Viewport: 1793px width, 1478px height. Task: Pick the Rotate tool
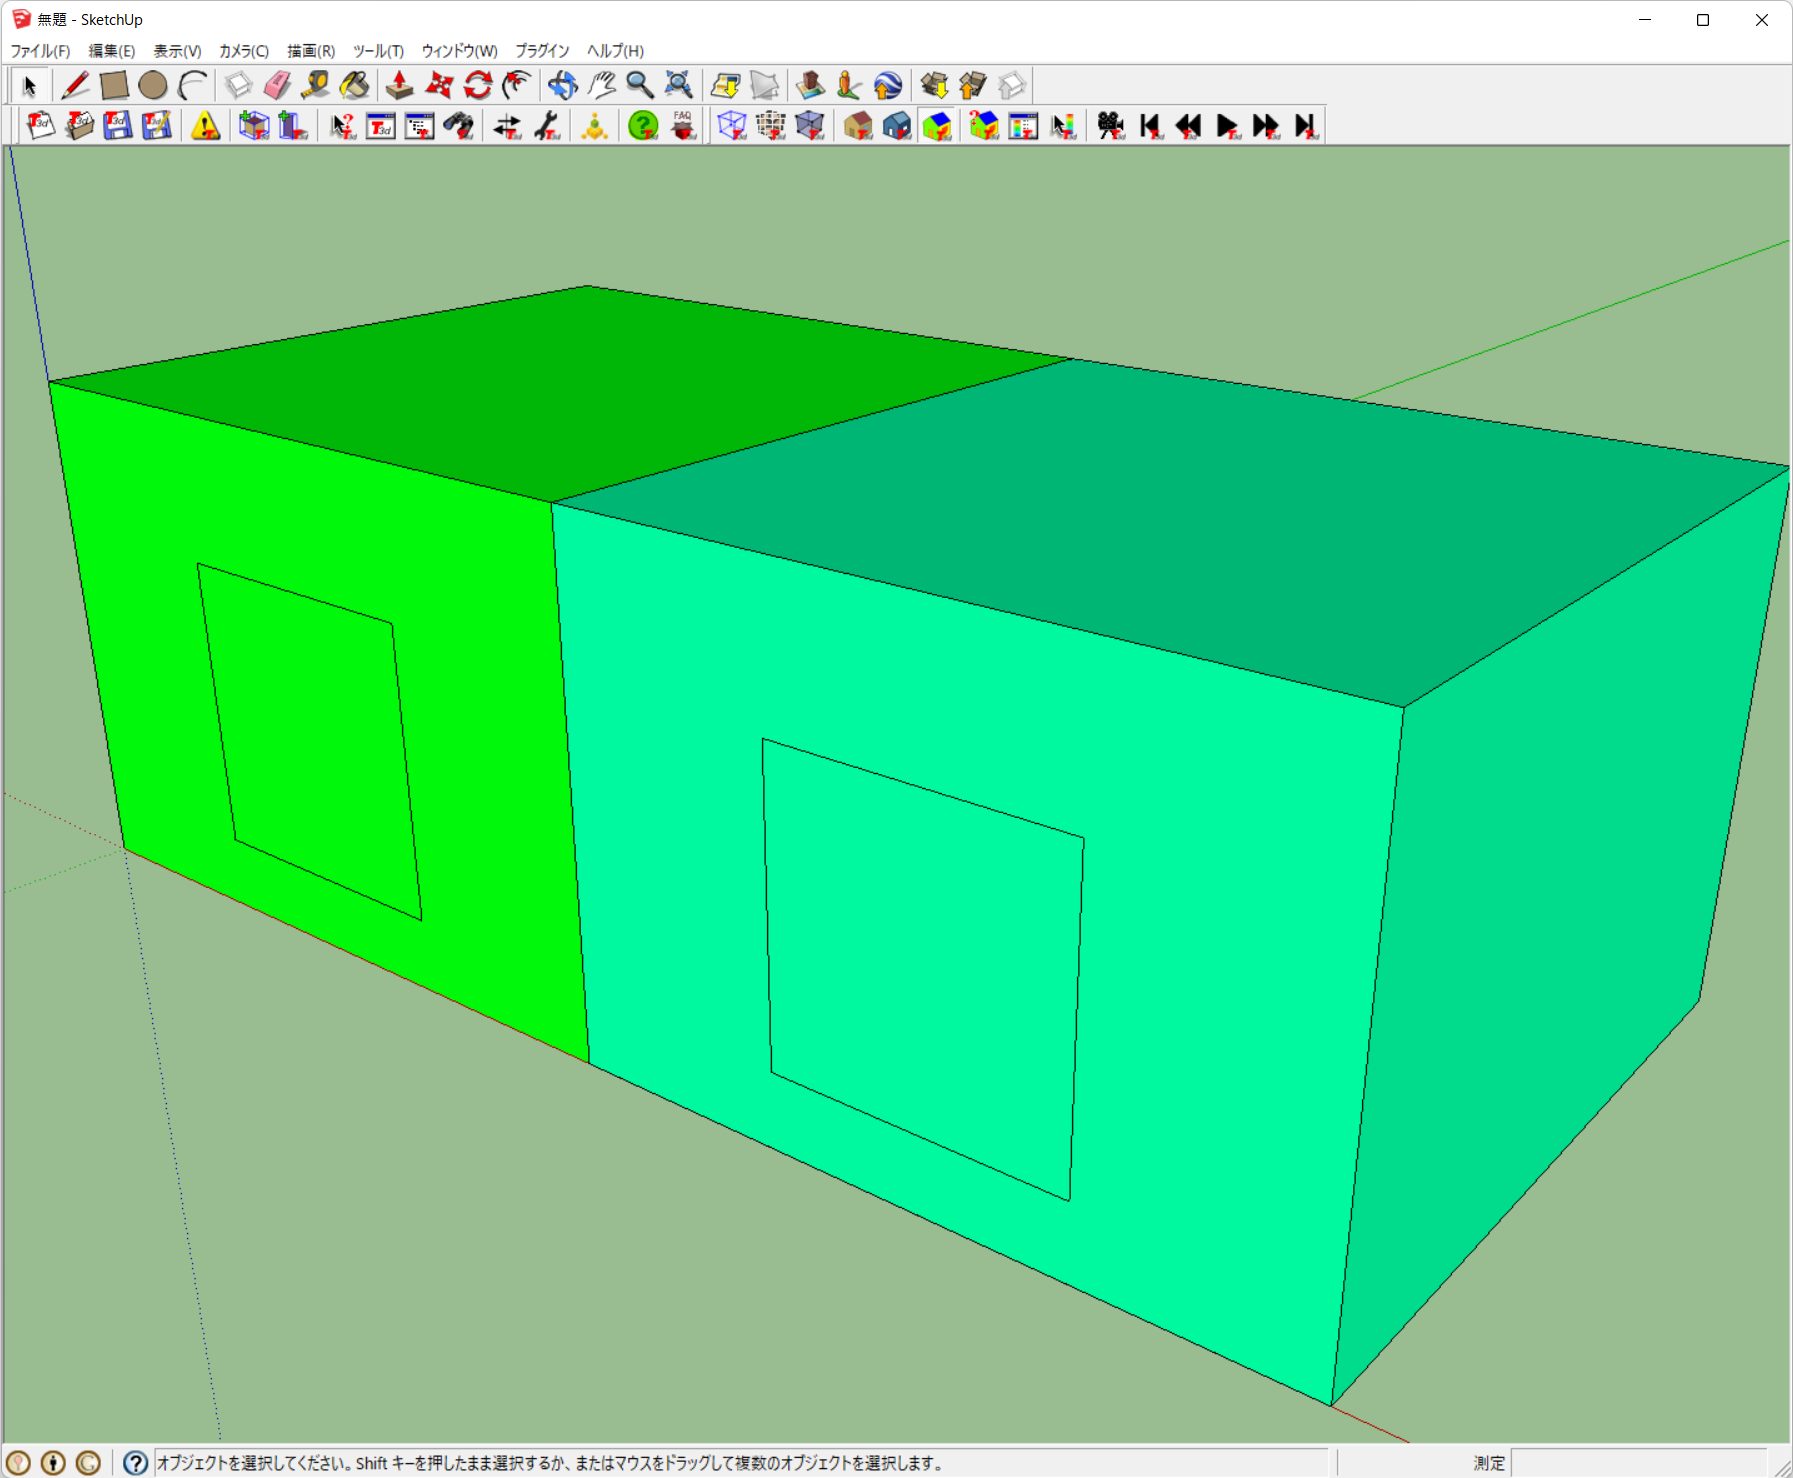478,86
